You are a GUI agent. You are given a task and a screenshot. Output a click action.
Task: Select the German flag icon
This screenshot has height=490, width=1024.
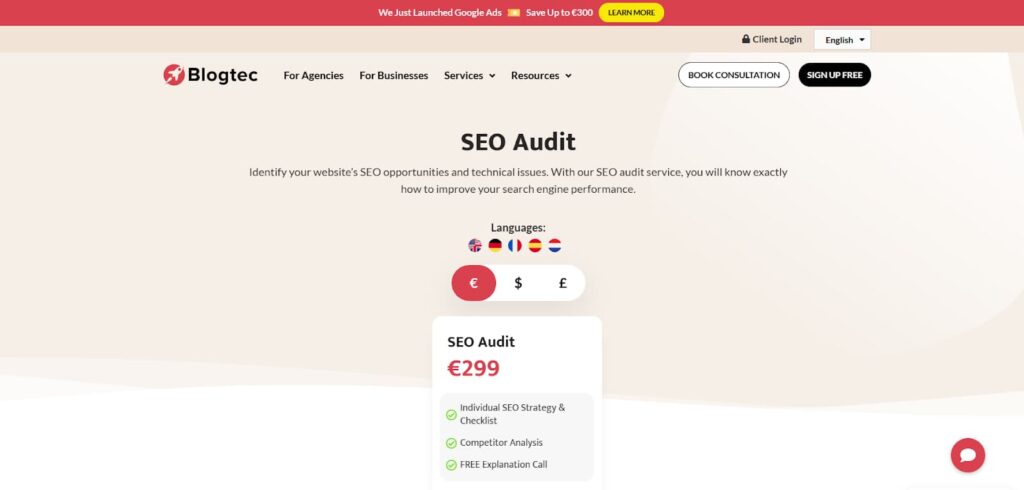click(x=495, y=246)
